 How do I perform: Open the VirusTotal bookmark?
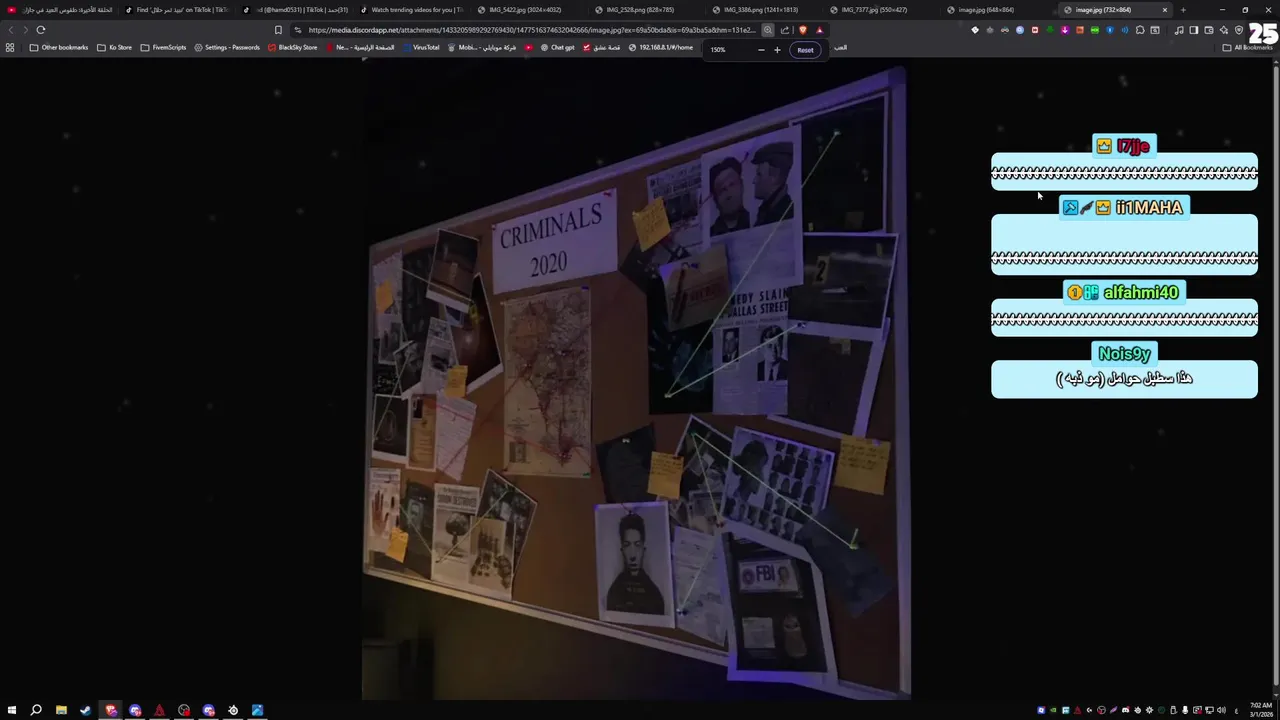420,47
